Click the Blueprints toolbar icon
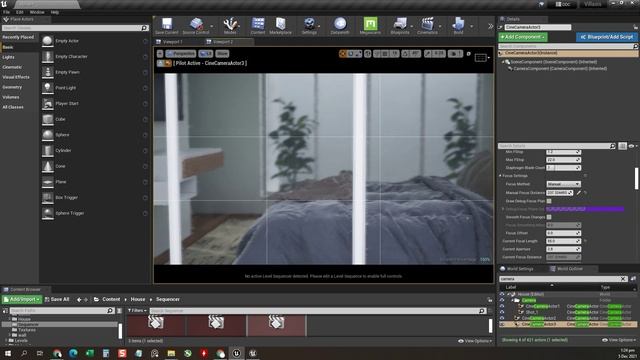640x360 pixels. coord(400,24)
